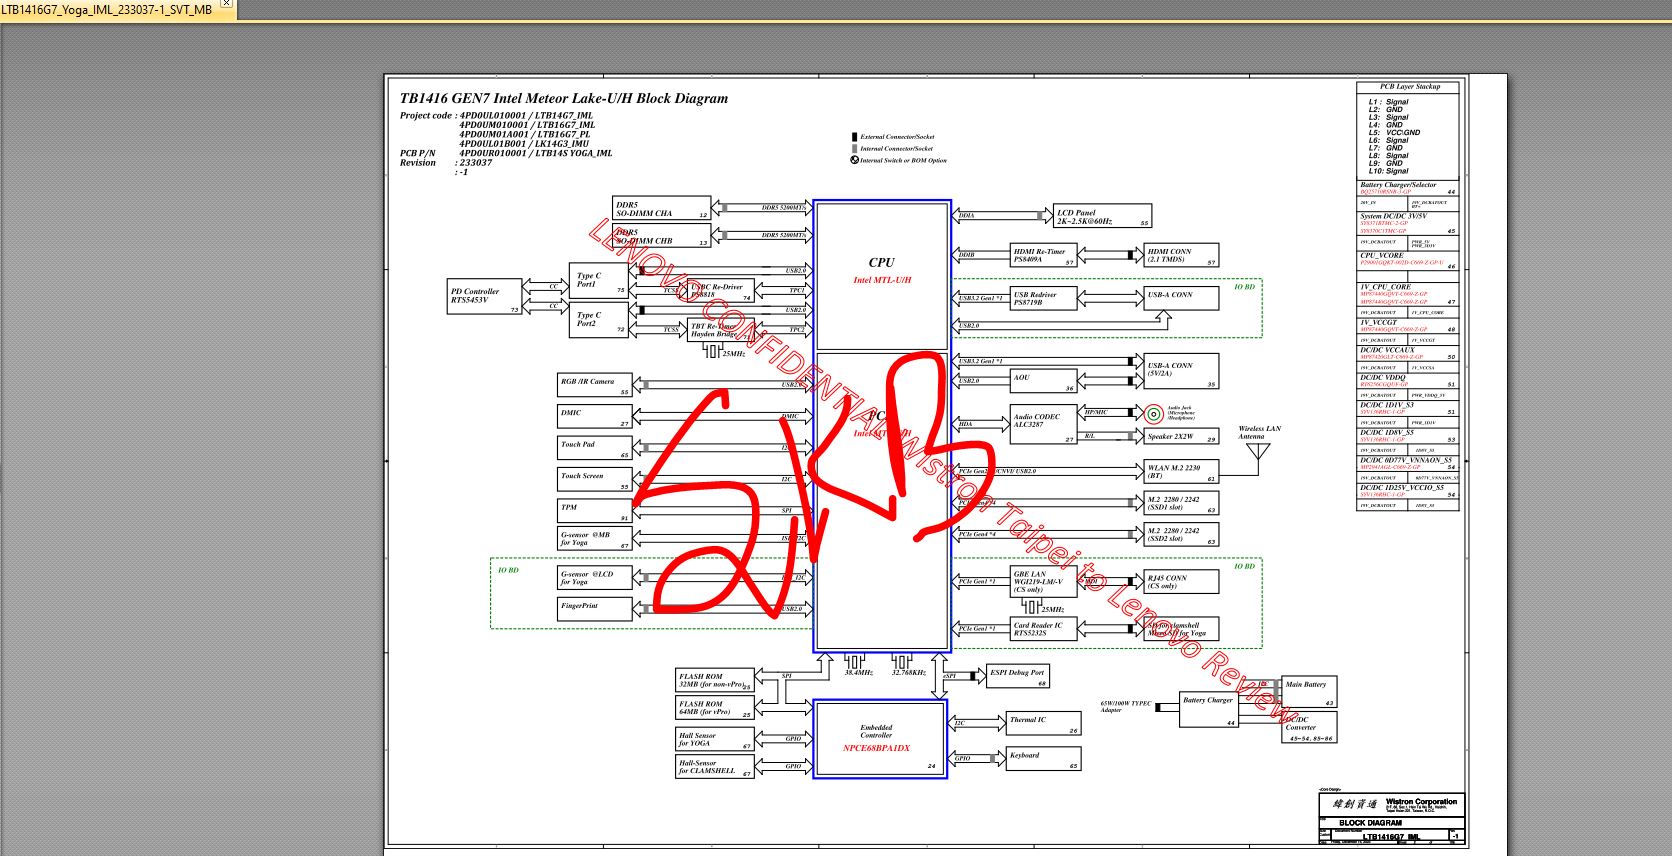
Task: Click the "Type C Port1" block
Action: [x=600, y=281]
